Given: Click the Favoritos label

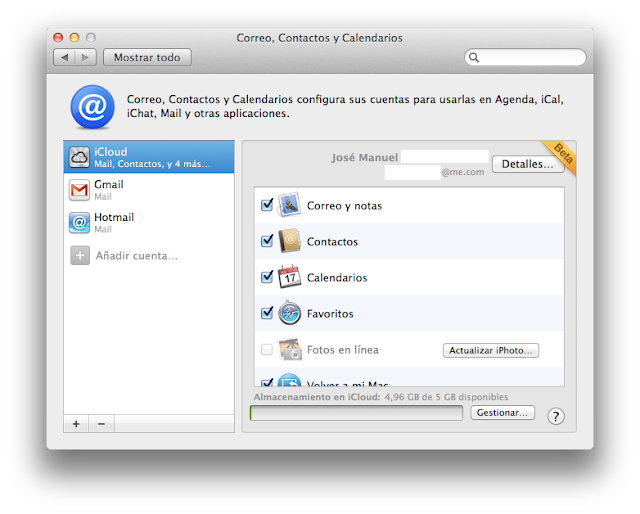Looking at the screenshot, I should pyautogui.click(x=330, y=314).
